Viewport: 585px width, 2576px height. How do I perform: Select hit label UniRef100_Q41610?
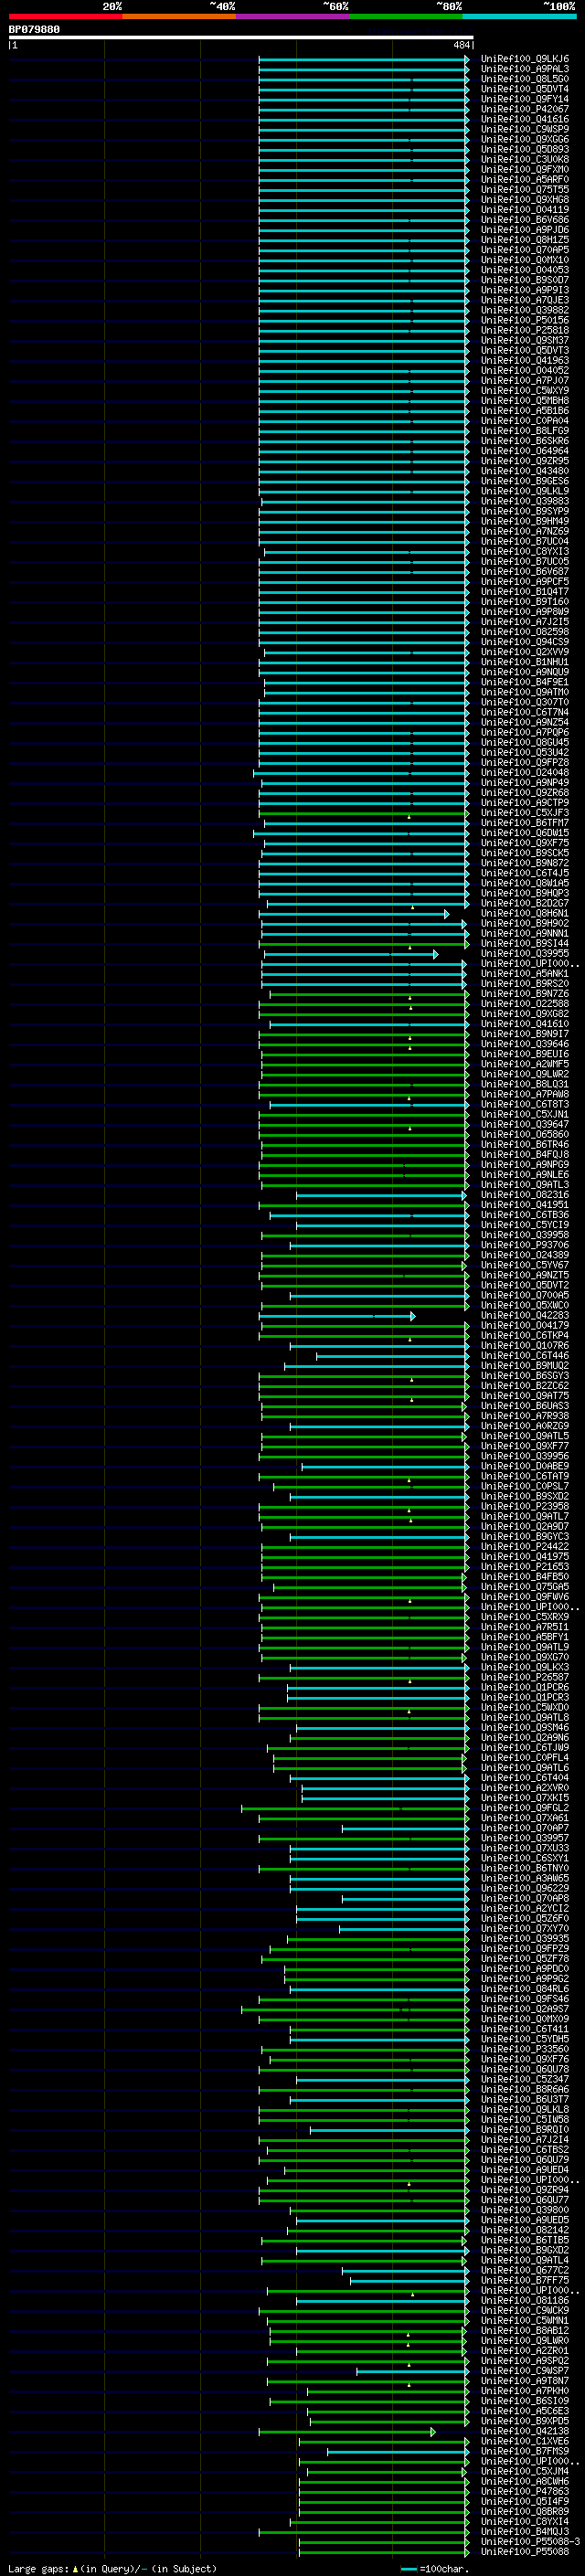(x=525, y=1023)
